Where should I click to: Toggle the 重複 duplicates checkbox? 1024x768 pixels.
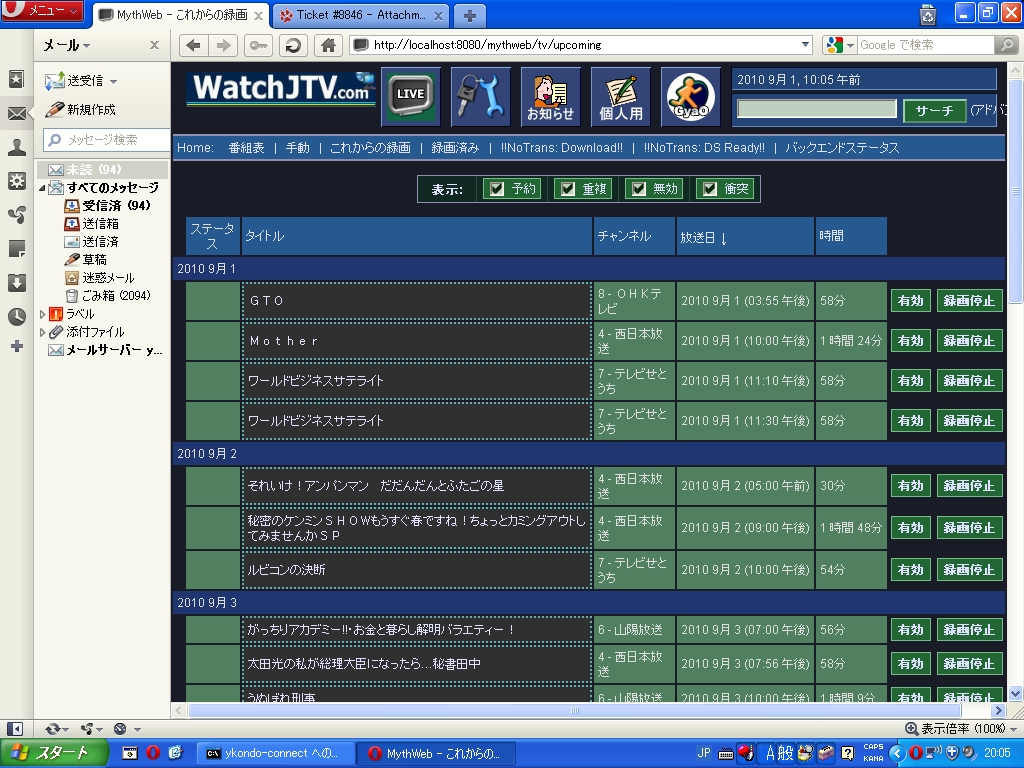tap(568, 189)
